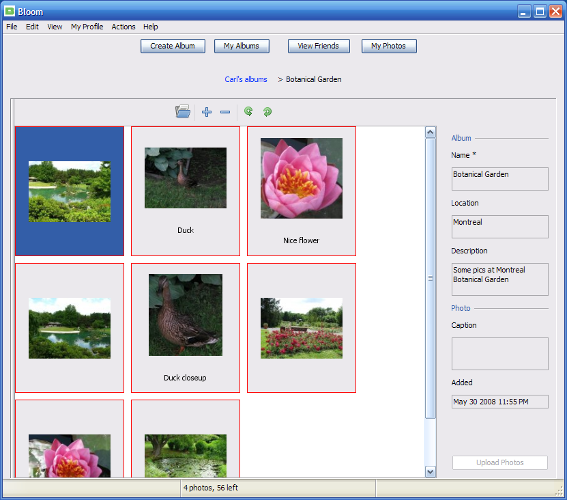Click the Duck caption text
The width and height of the screenshot is (567, 500).
click(x=186, y=230)
